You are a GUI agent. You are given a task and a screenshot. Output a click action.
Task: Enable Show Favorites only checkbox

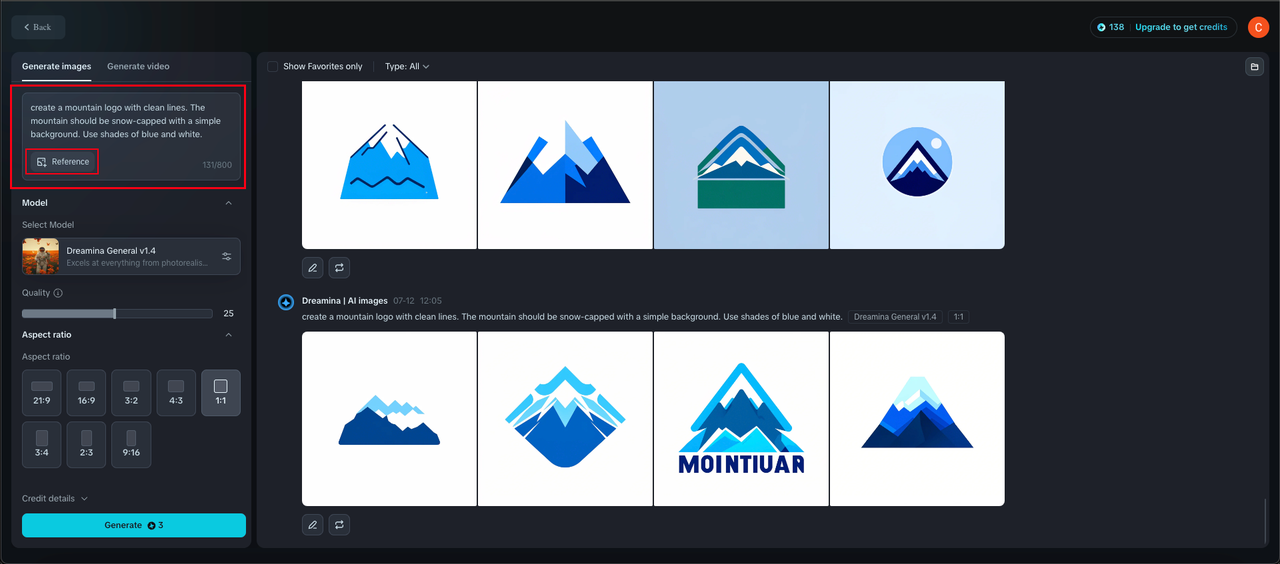point(273,66)
